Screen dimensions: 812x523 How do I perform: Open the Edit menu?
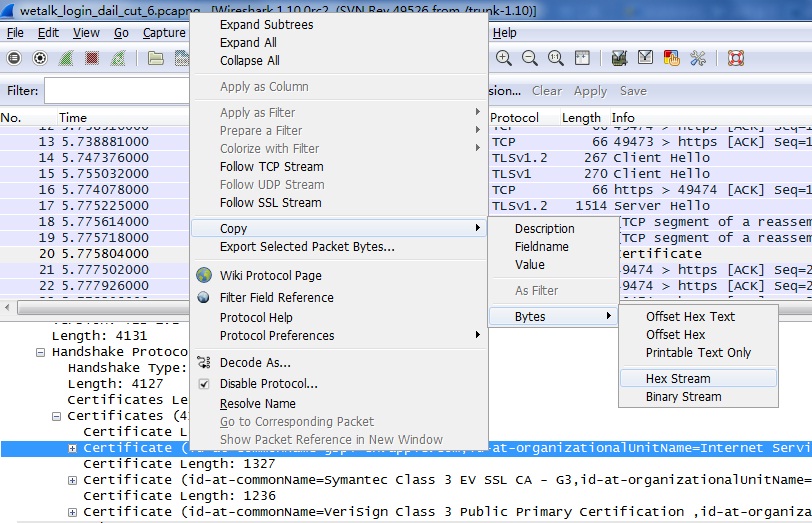coord(48,33)
